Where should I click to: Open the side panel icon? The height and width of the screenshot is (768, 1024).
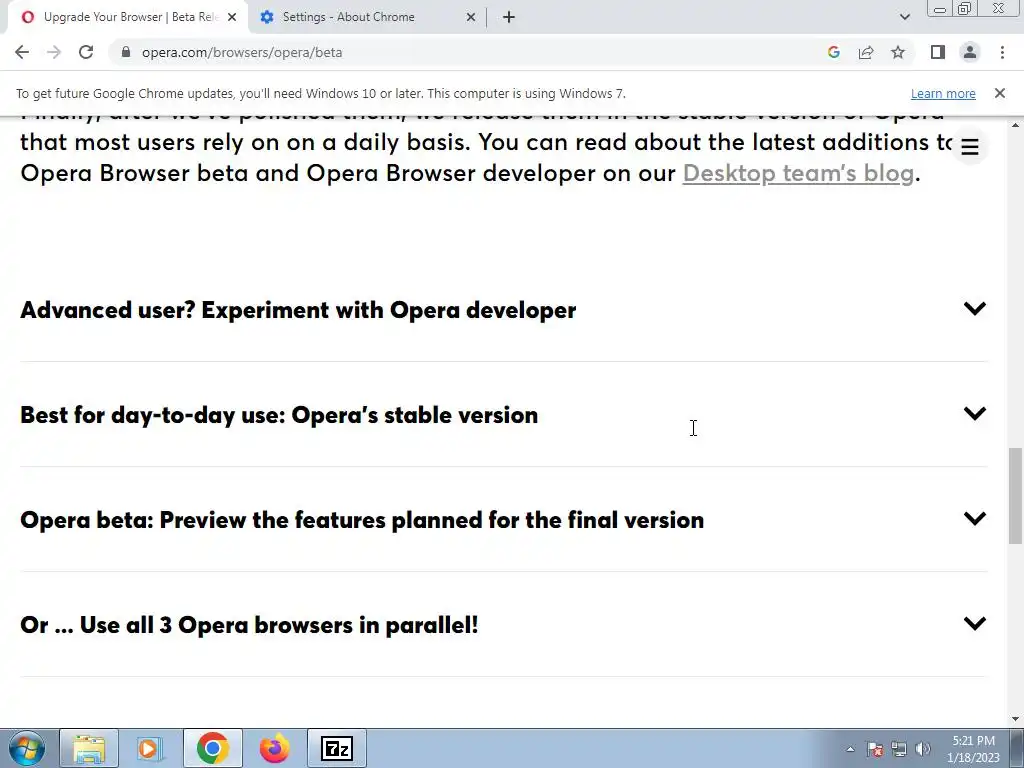[x=938, y=52]
